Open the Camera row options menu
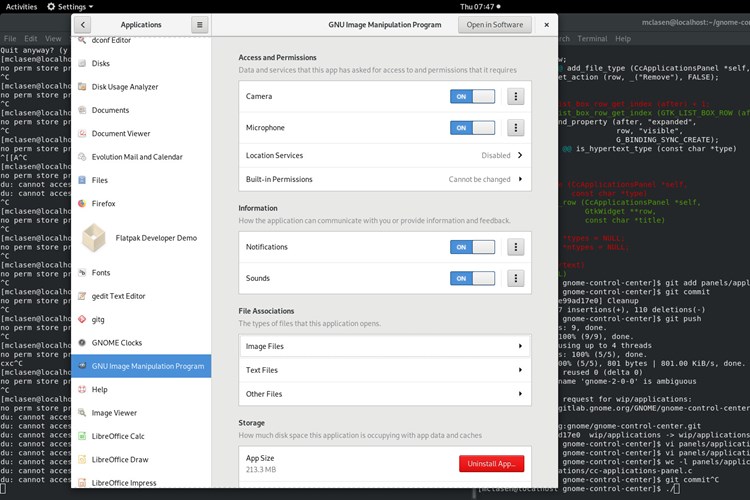 coord(516,97)
